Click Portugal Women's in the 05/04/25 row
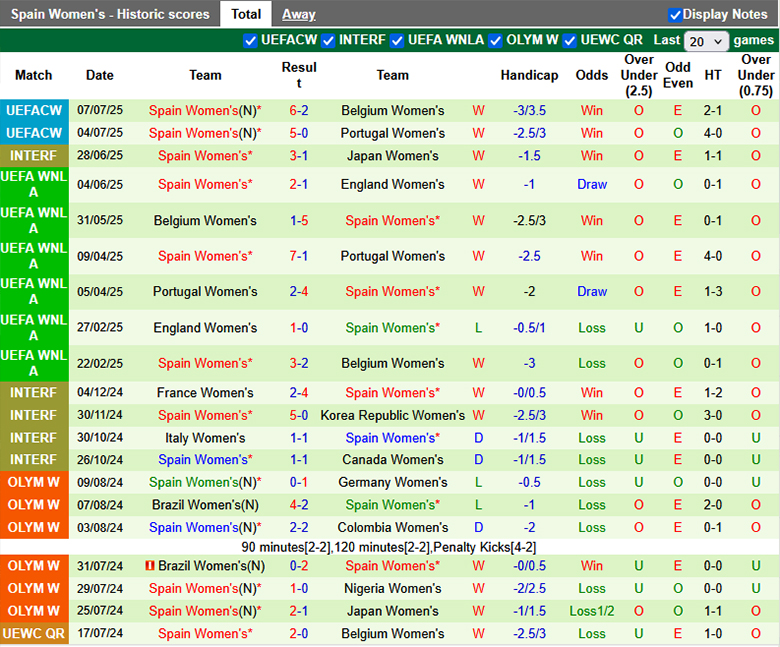Viewport: 780px width, 647px height. tap(205, 291)
